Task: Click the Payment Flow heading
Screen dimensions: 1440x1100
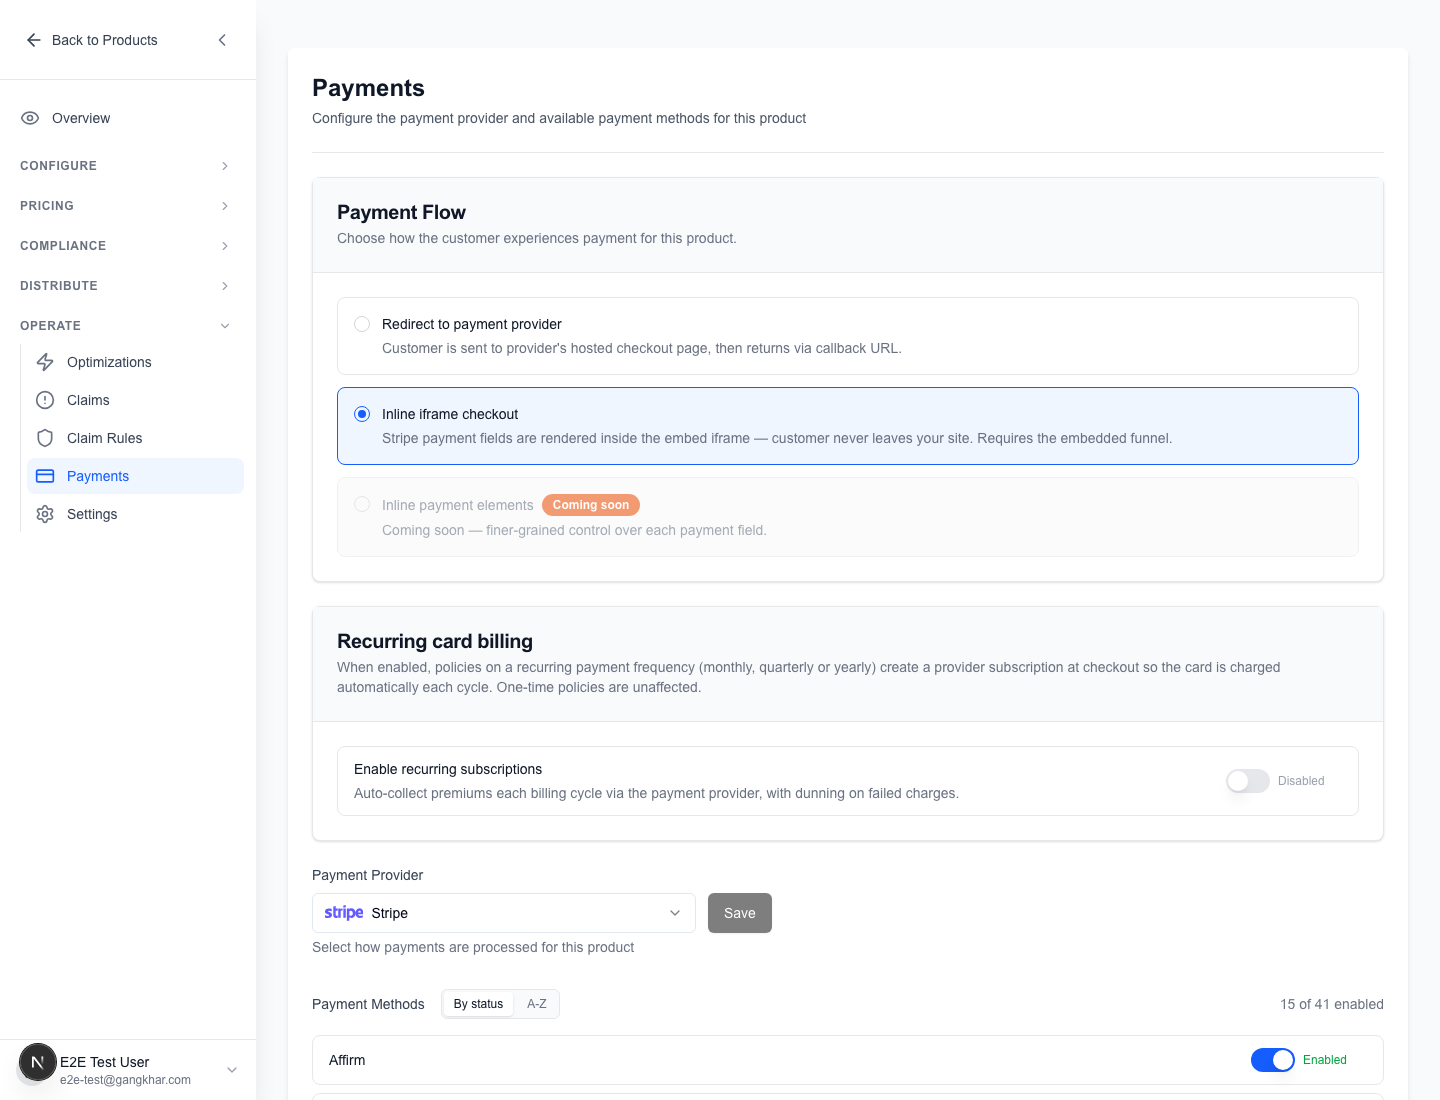Action: coord(401,212)
